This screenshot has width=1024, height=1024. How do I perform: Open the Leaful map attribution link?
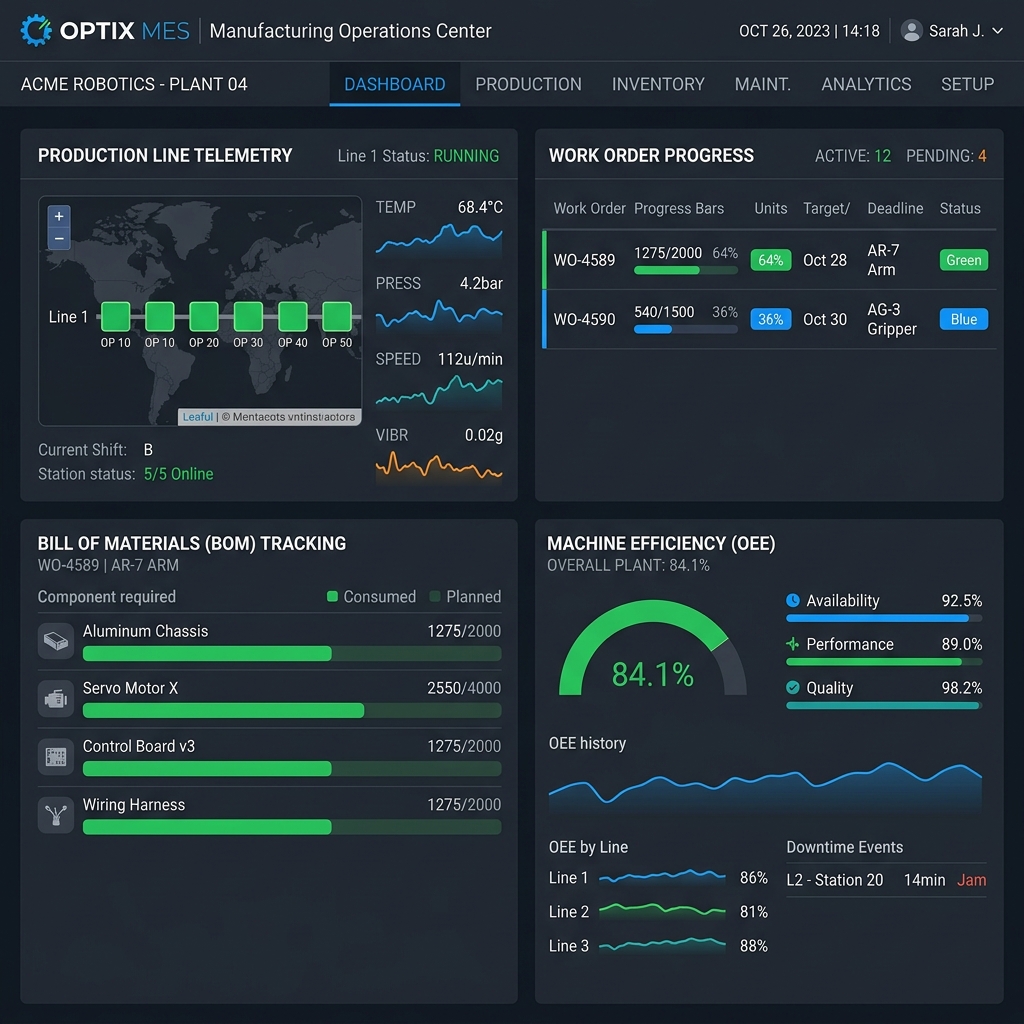click(197, 417)
